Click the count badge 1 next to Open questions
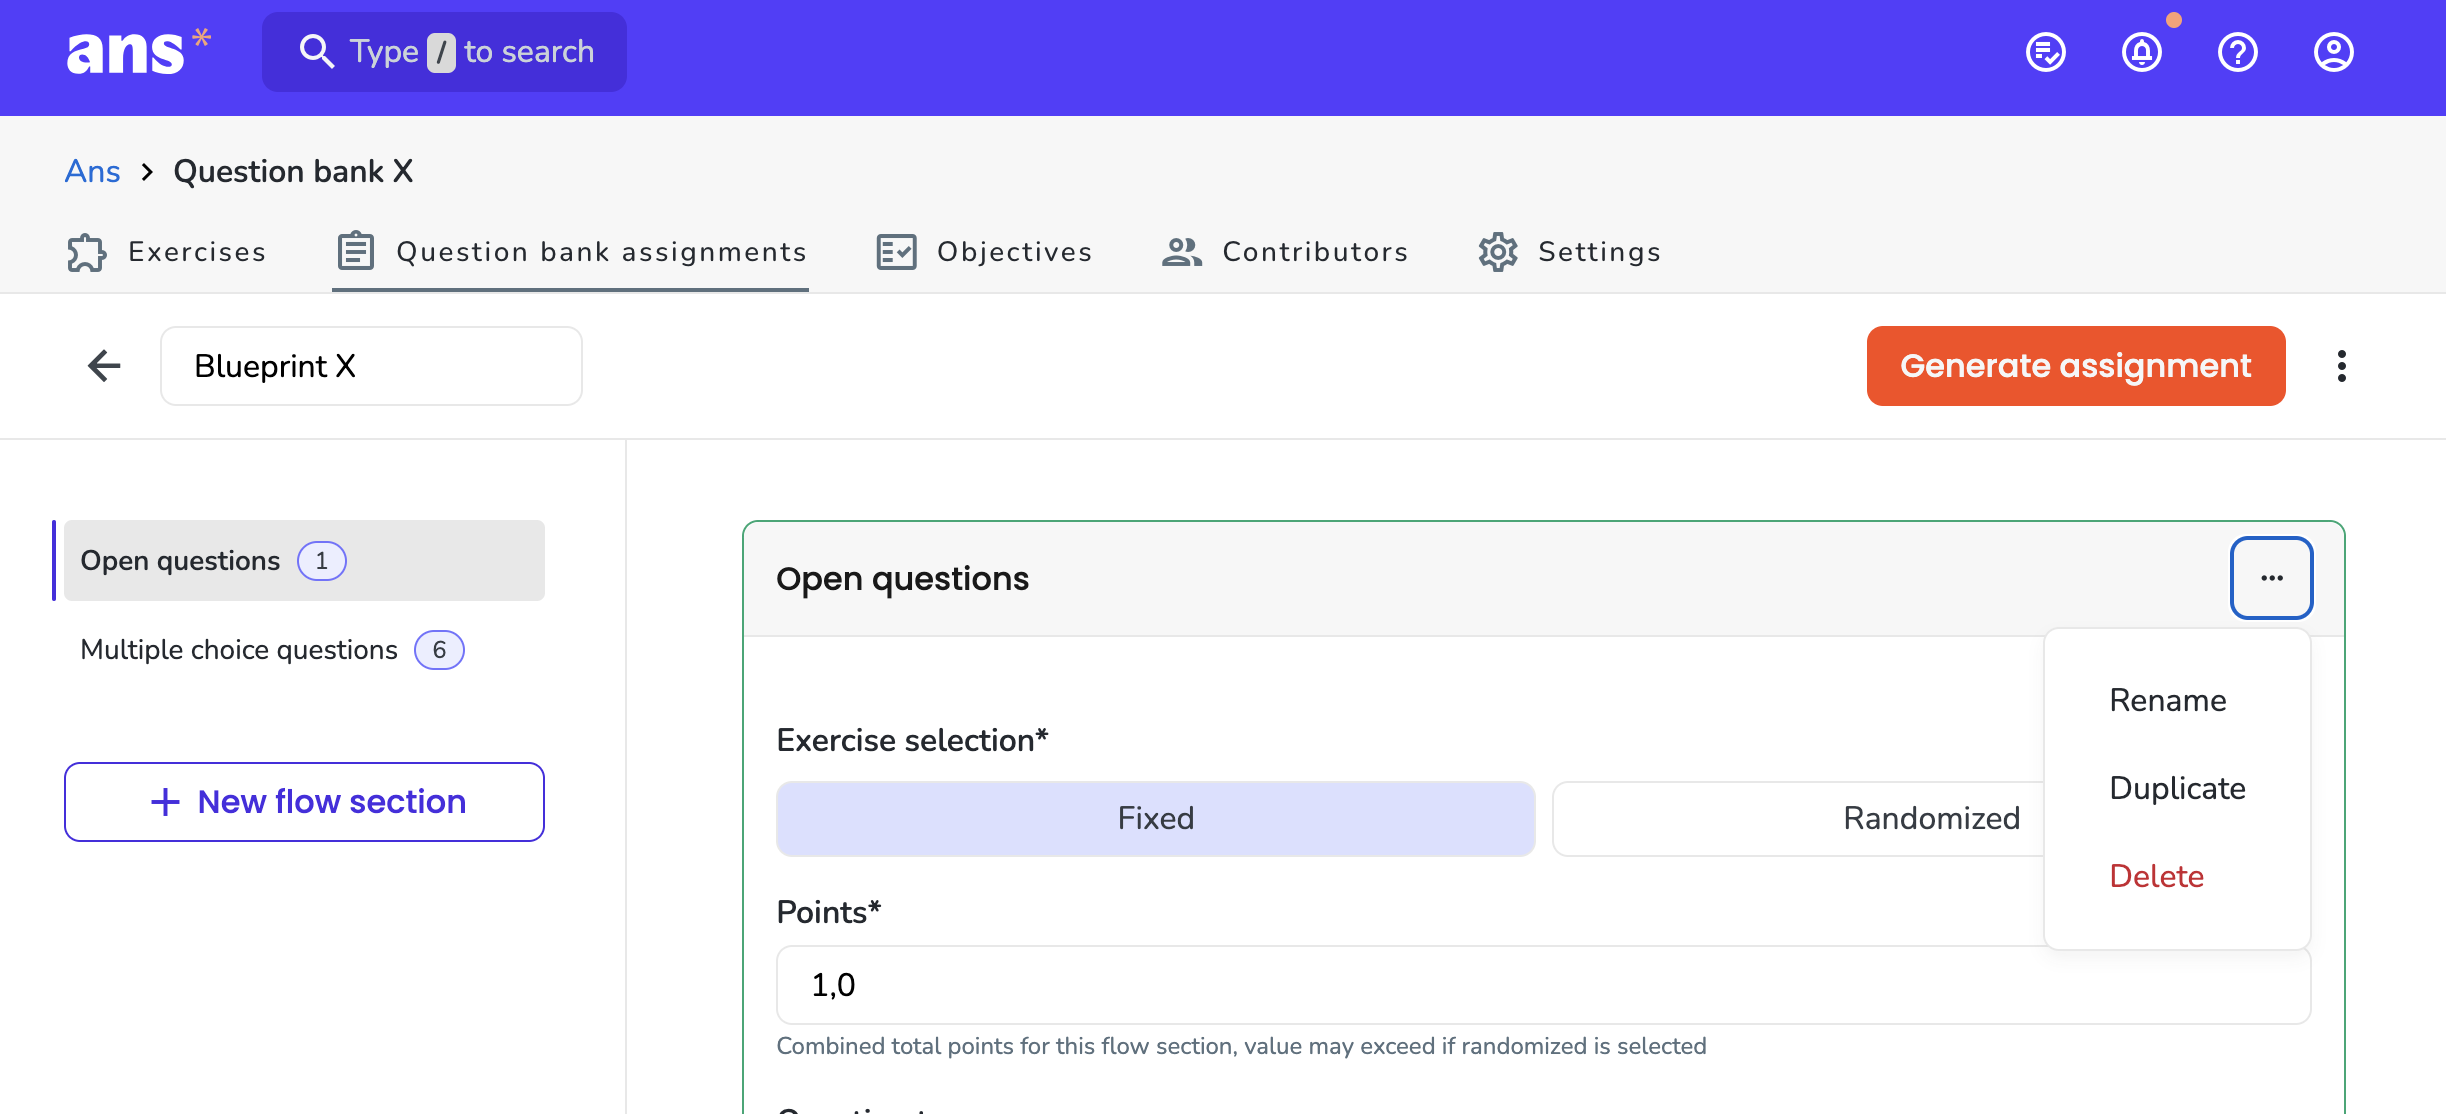Image resolution: width=2446 pixels, height=1114 pixels. [321, 560]
